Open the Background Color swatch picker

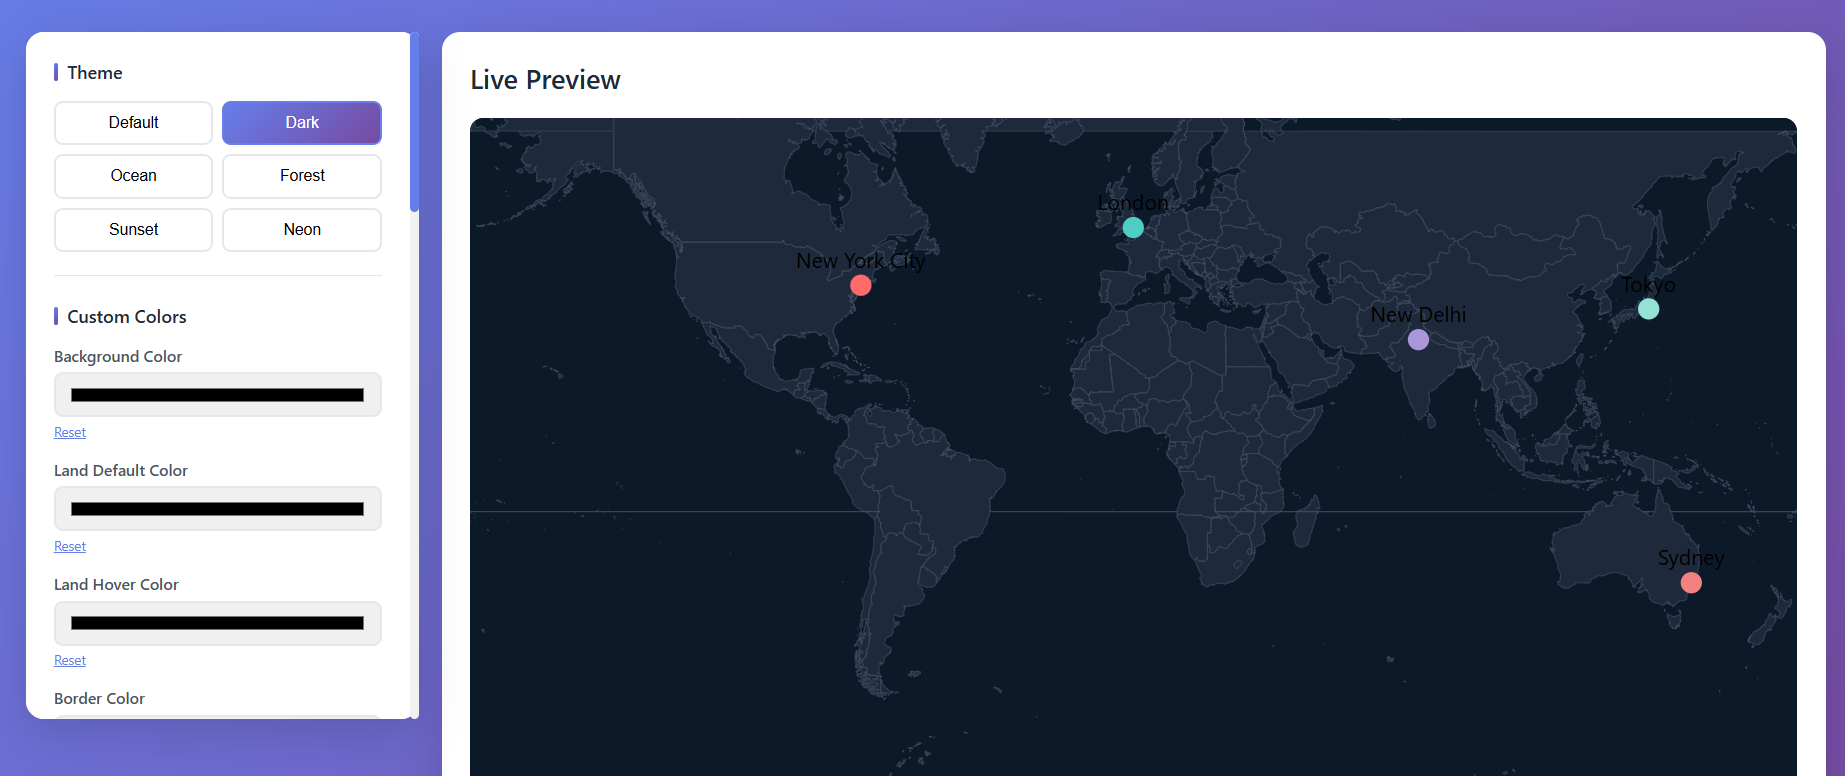click(x=218, y=395)
